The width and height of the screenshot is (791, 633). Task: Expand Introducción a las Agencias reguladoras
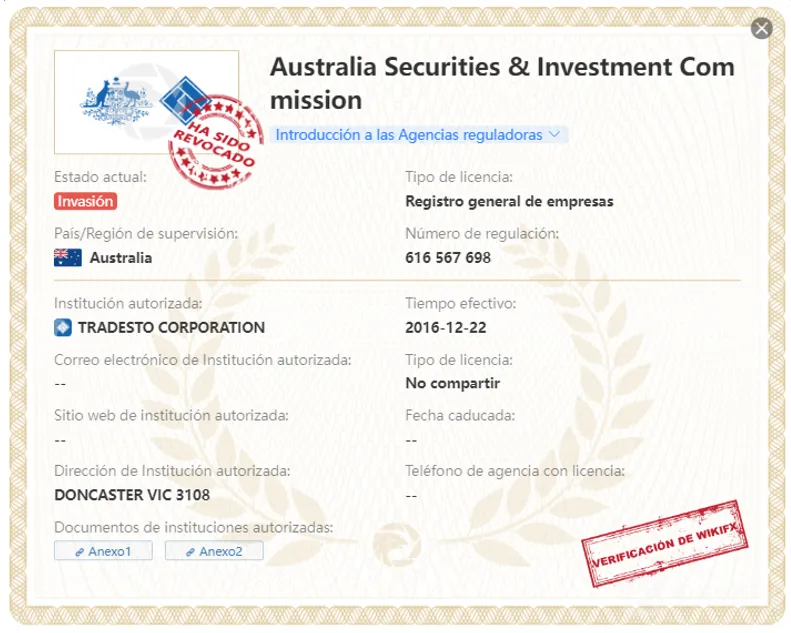coord(418,135)
